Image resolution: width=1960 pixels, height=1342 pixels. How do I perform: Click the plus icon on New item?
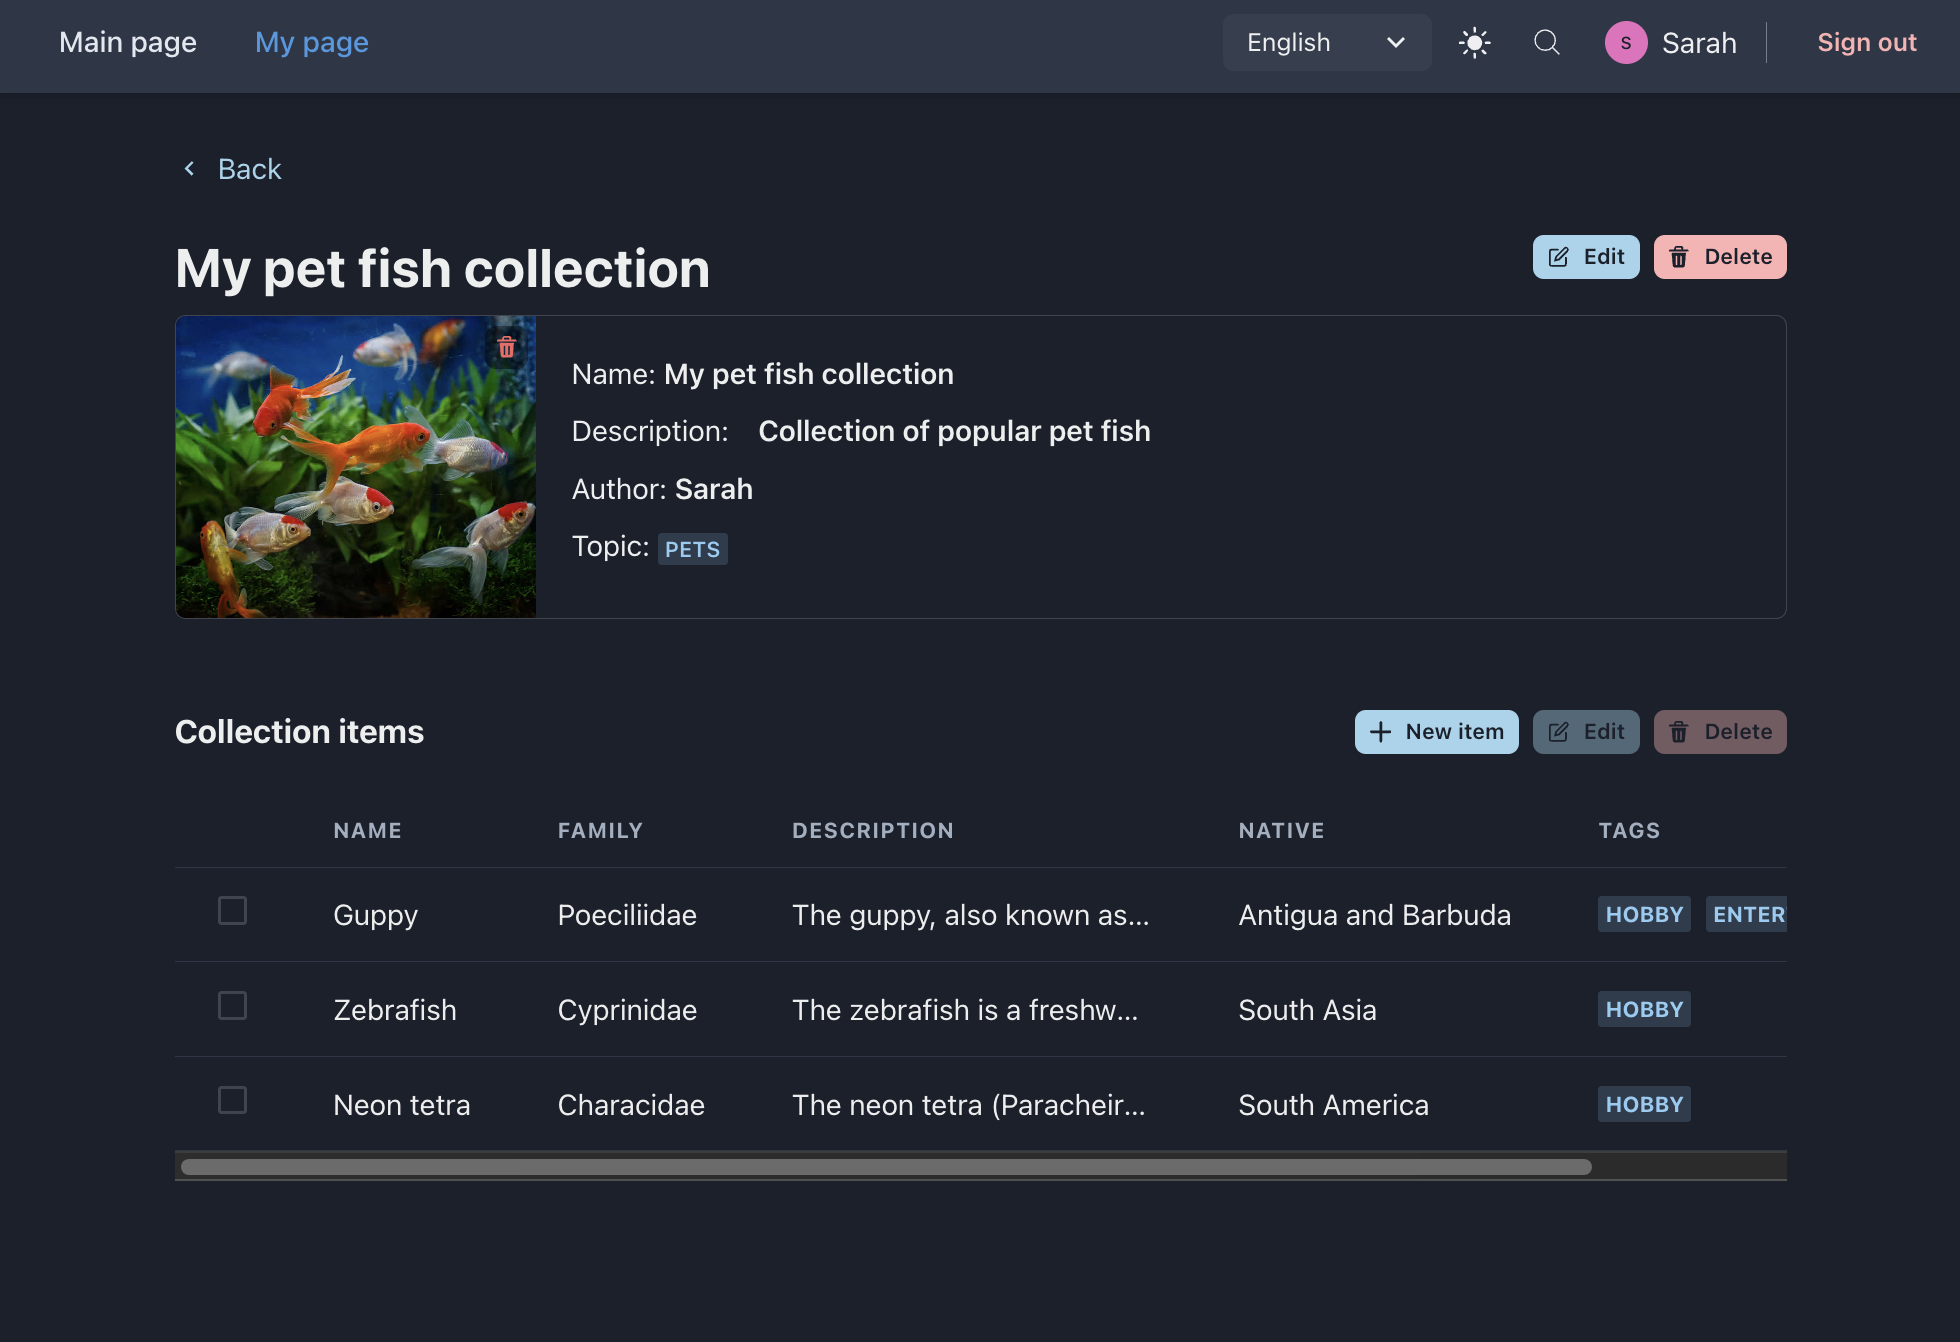tap(1381, 731)
